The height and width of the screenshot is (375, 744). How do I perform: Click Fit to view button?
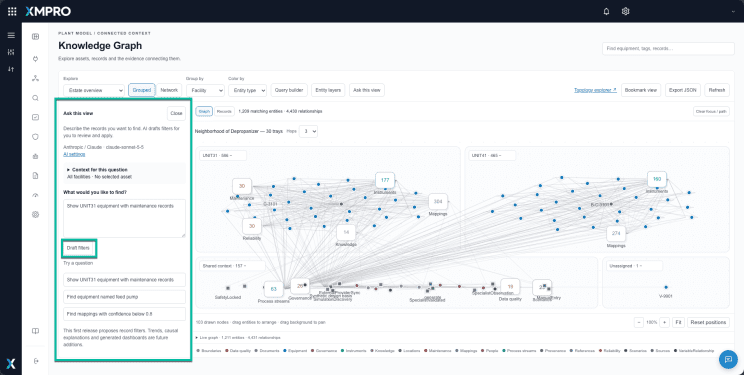[x=679, y=322]
